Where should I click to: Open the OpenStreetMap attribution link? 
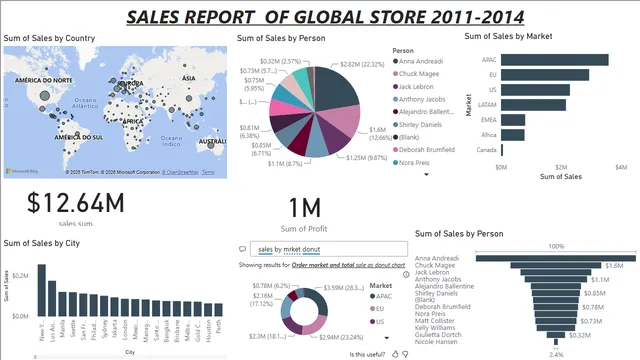pyautogui.click(x=180, y=172)
